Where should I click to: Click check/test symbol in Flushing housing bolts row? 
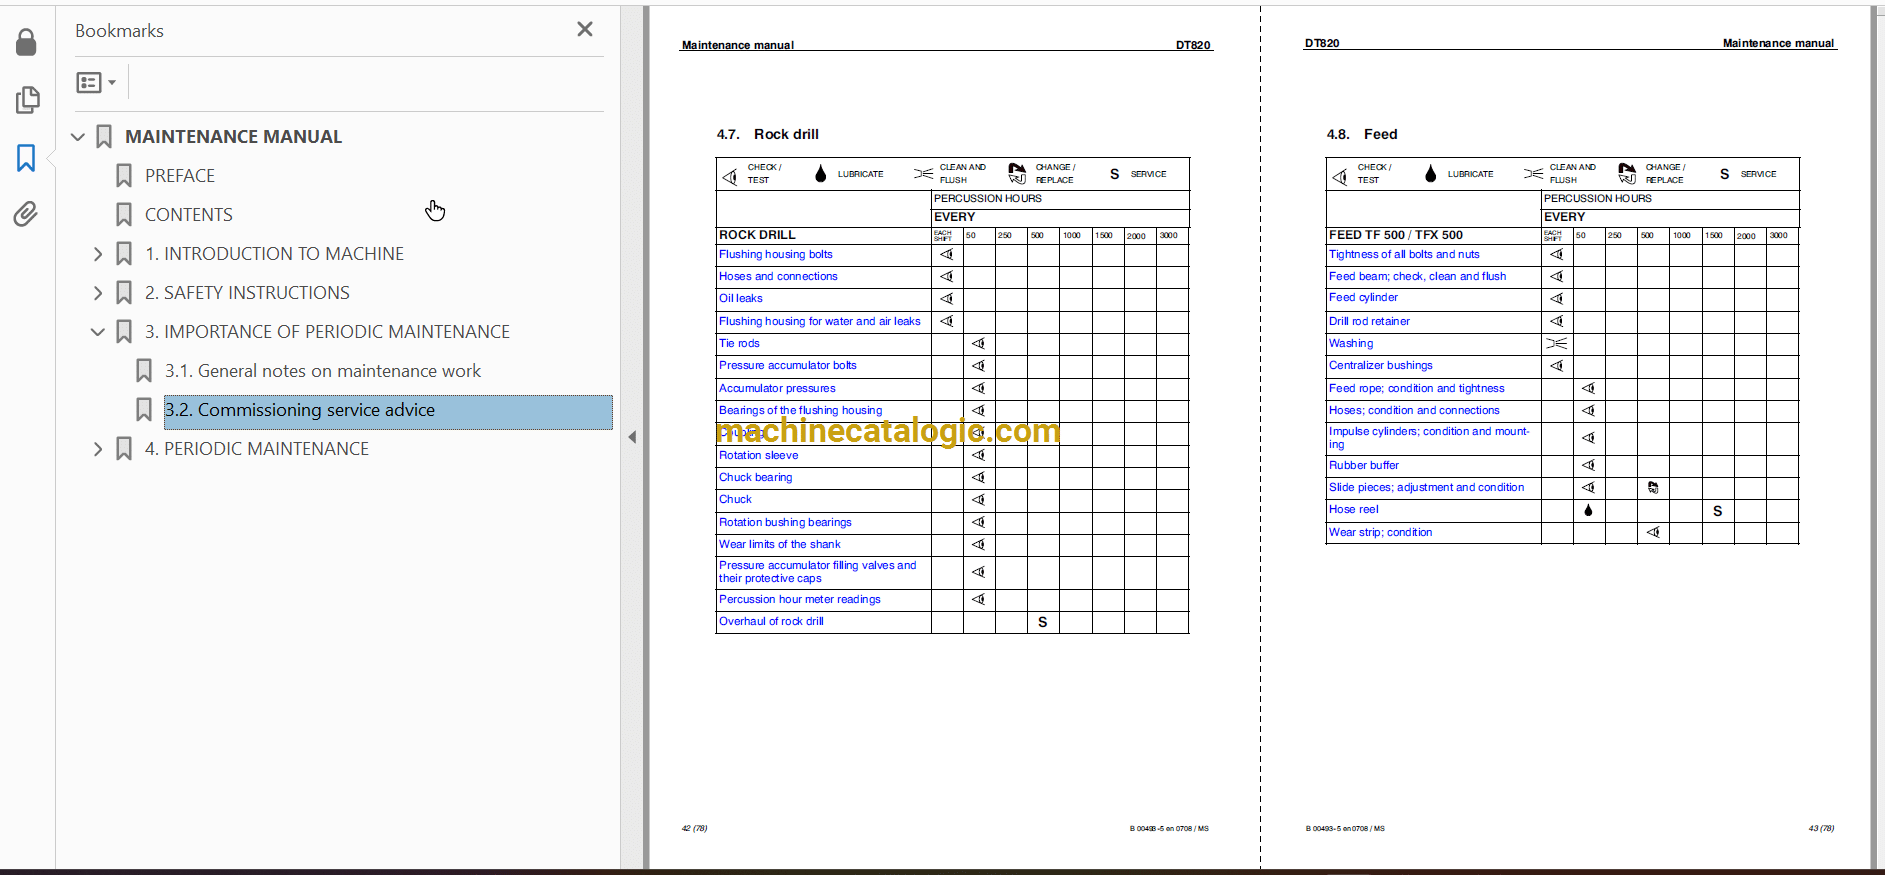(947, 254)
